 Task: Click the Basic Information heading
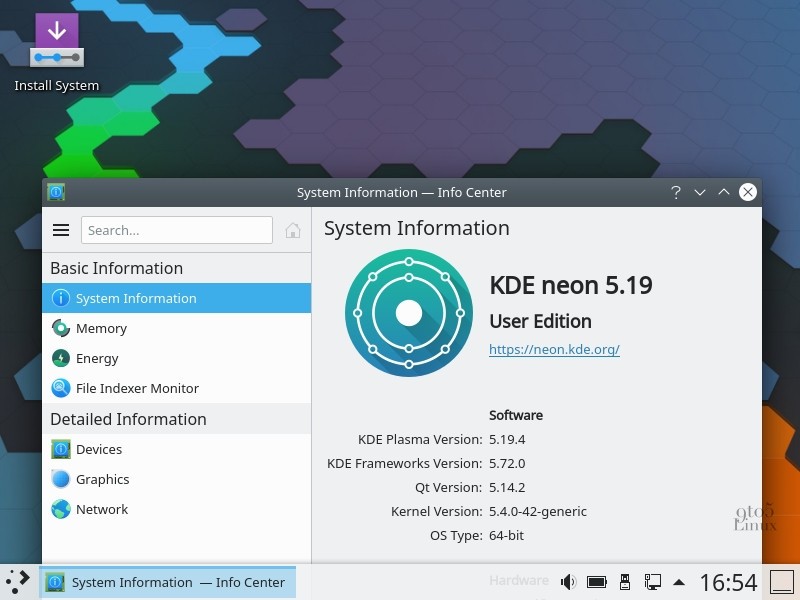pyautogui.click(x=116, y=268)
